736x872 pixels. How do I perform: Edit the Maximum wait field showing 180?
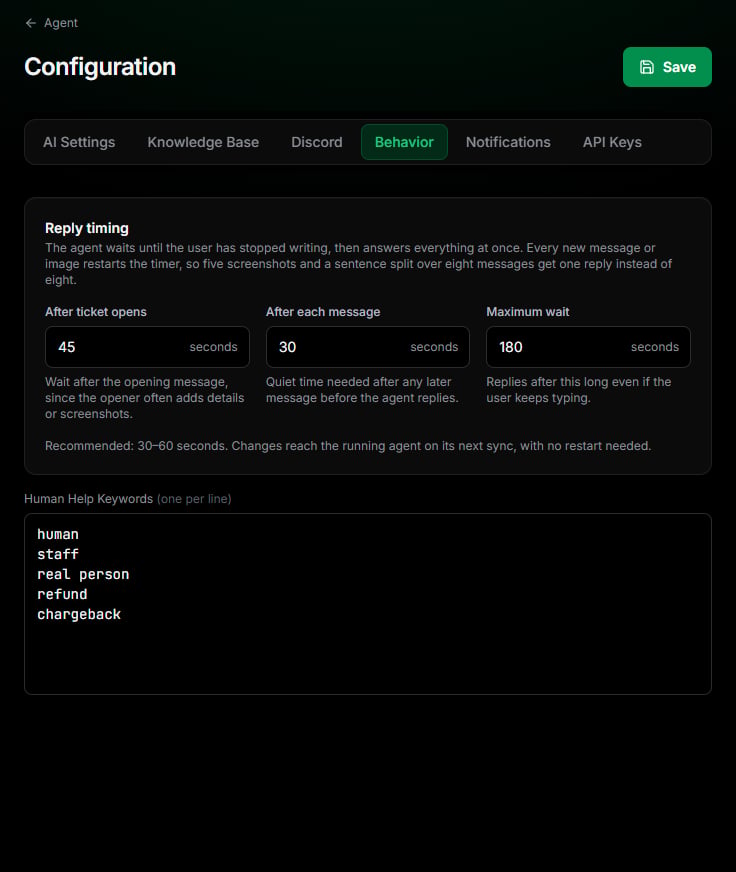588,347
